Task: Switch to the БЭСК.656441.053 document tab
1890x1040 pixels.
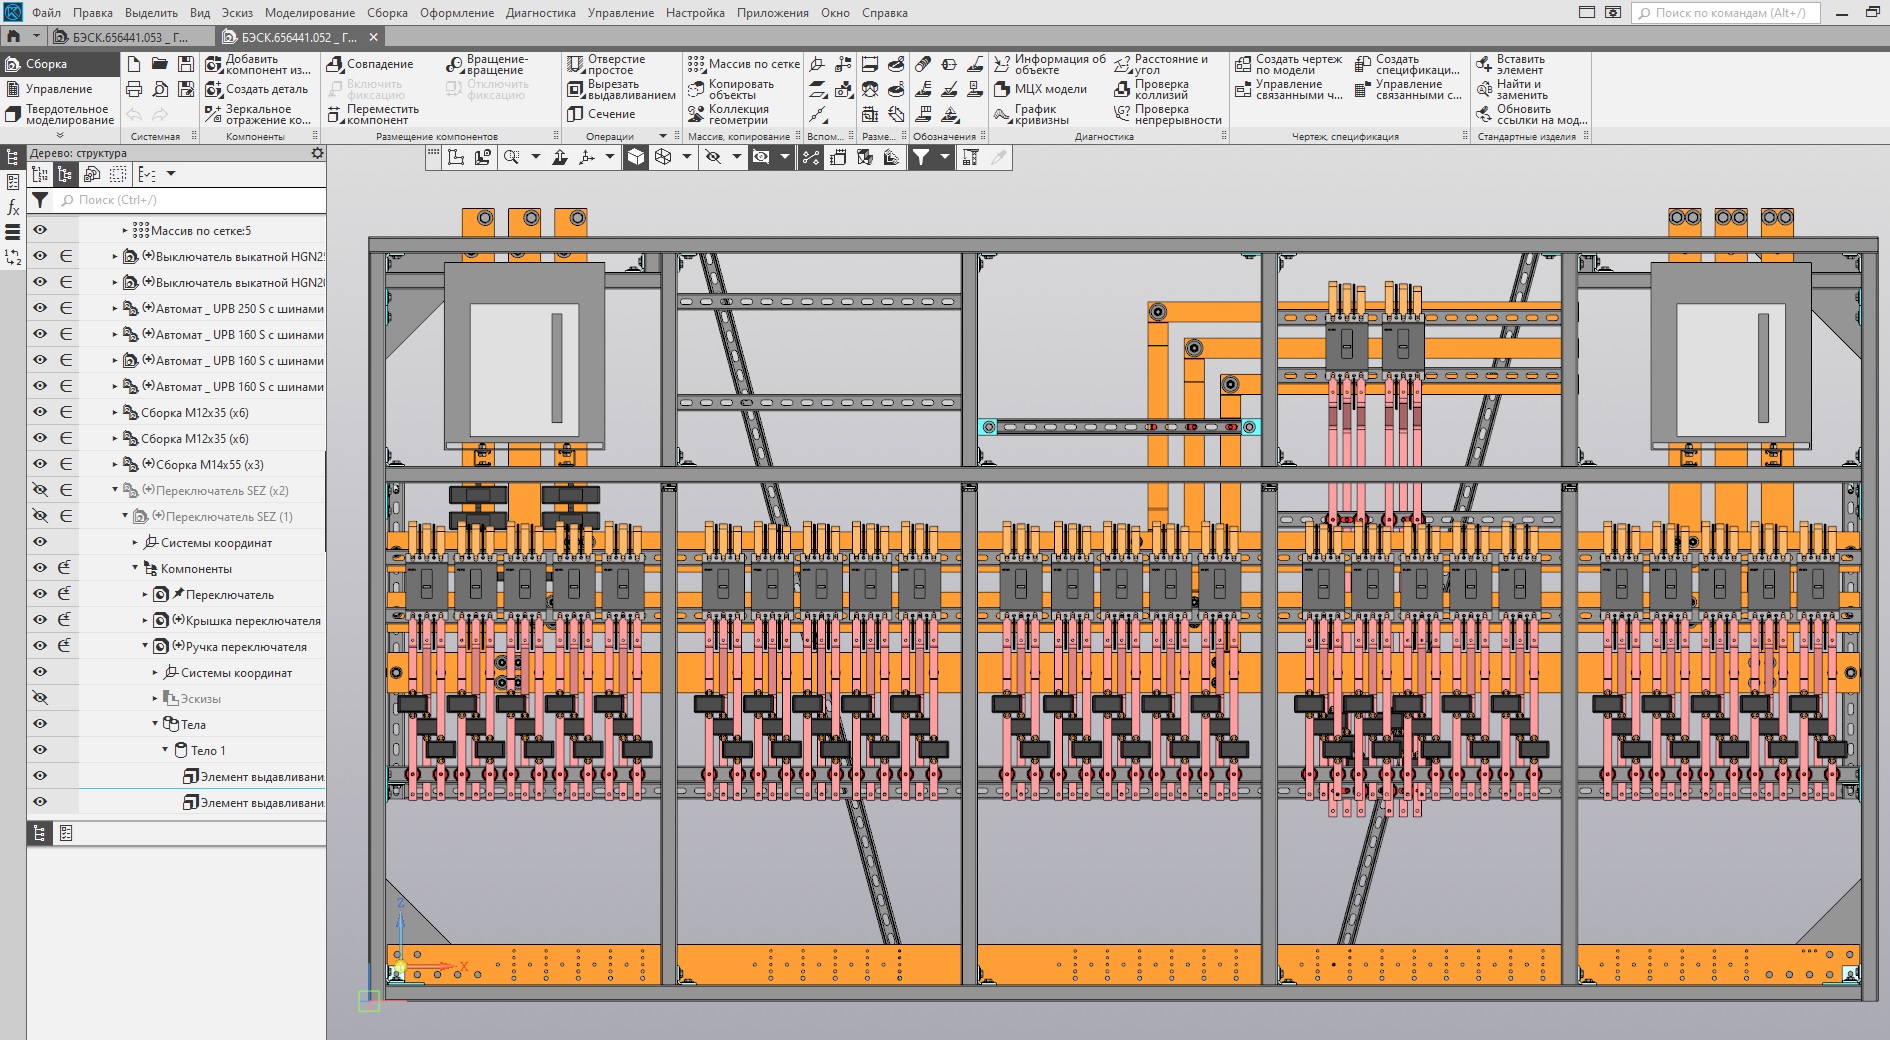Action: 130,37
